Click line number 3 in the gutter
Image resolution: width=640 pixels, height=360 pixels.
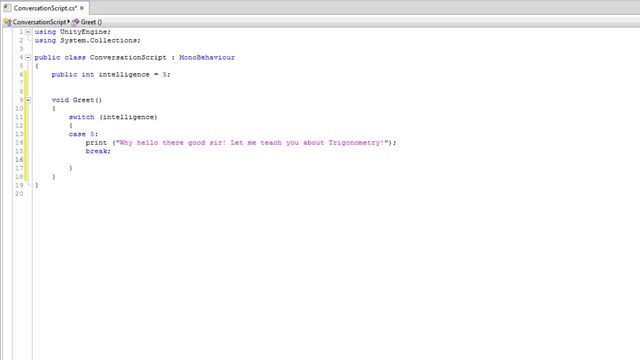[x=21, y=49]
